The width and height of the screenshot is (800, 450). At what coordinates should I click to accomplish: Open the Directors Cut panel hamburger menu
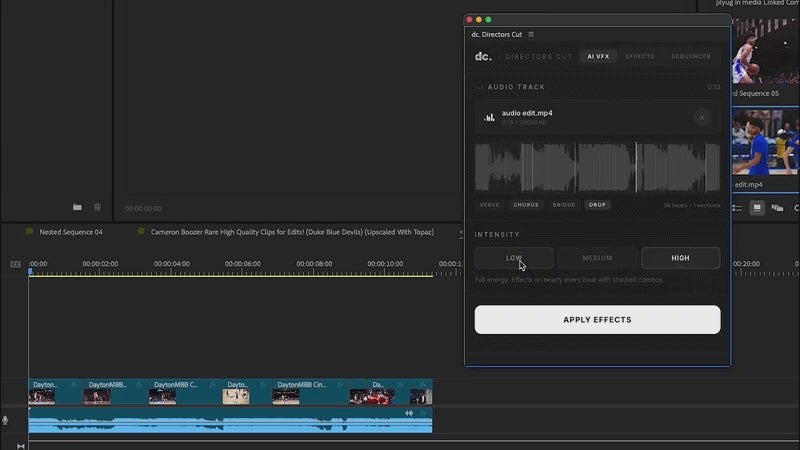point(531,34)
